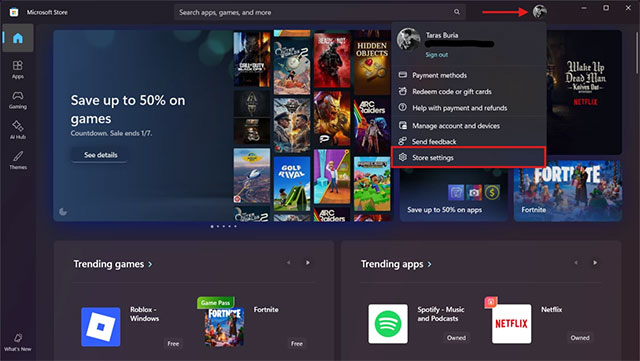Image resolution: width=640 pixels, height=361 pixels.
Task: Open What's New in sidebar
Action: tap(18, 342)
